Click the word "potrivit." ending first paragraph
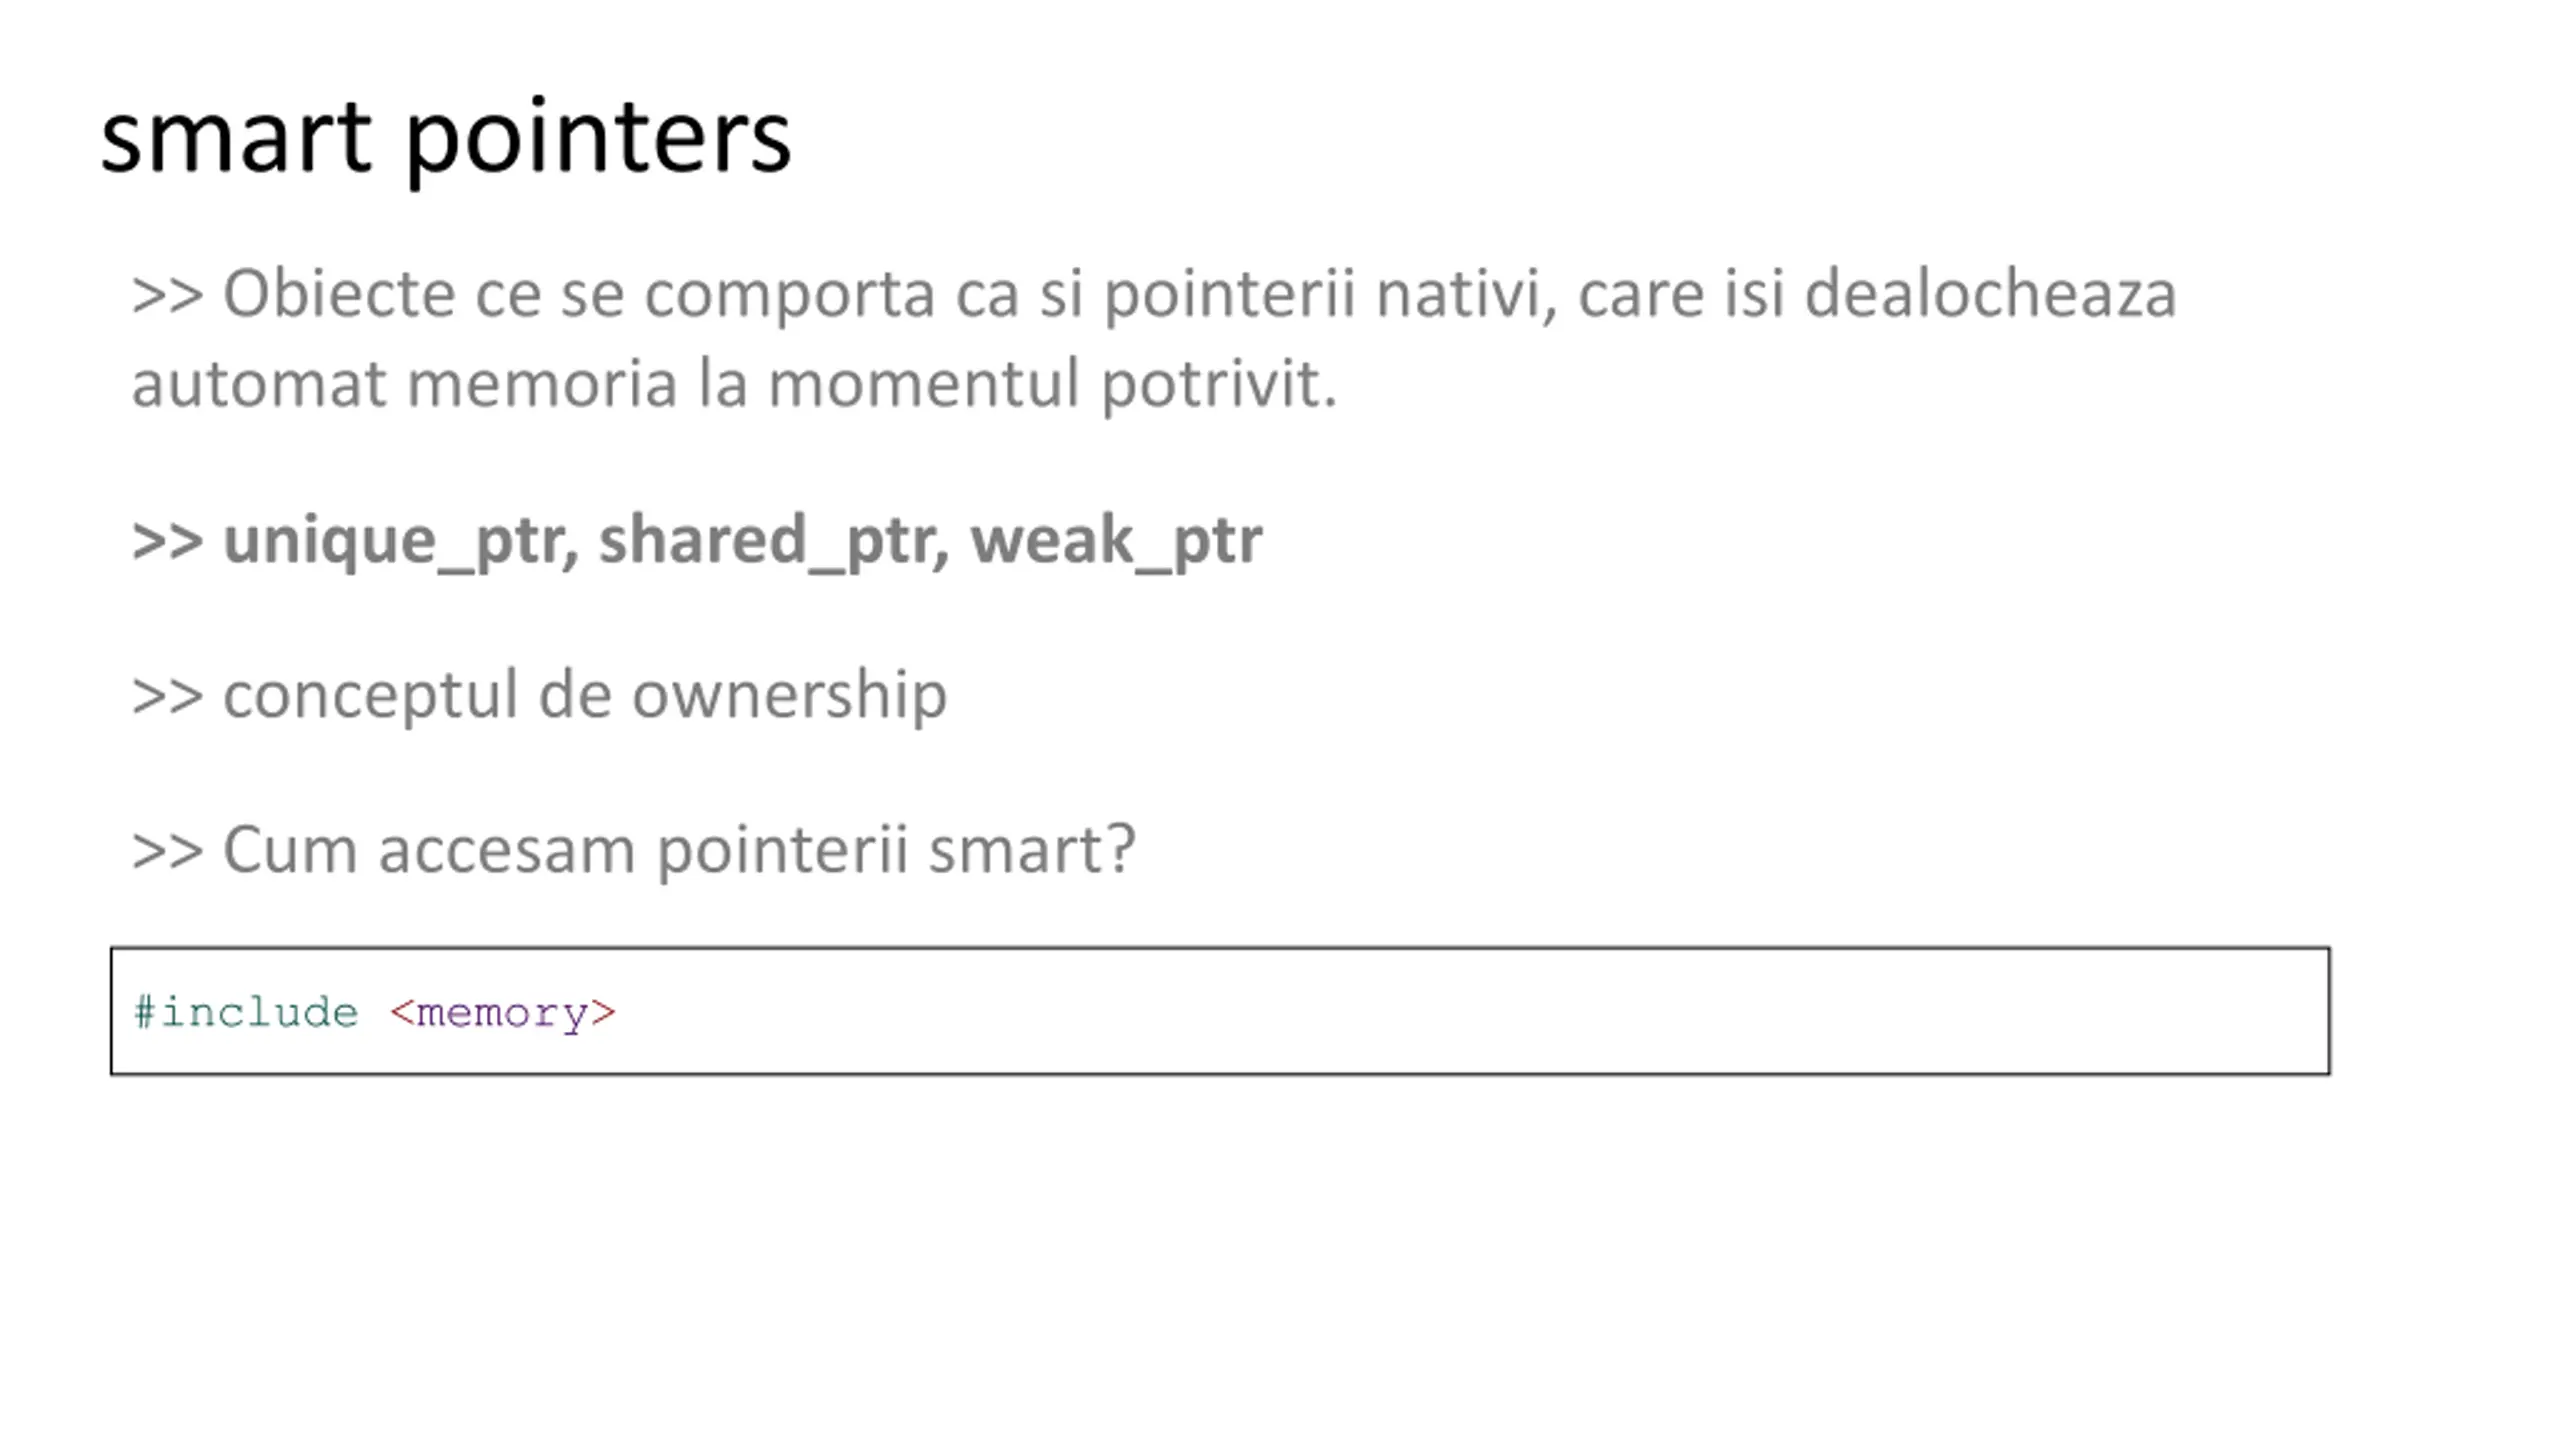This screenshot has height=1440, width=2560. pyautogui.click(x=1218, y=384)
